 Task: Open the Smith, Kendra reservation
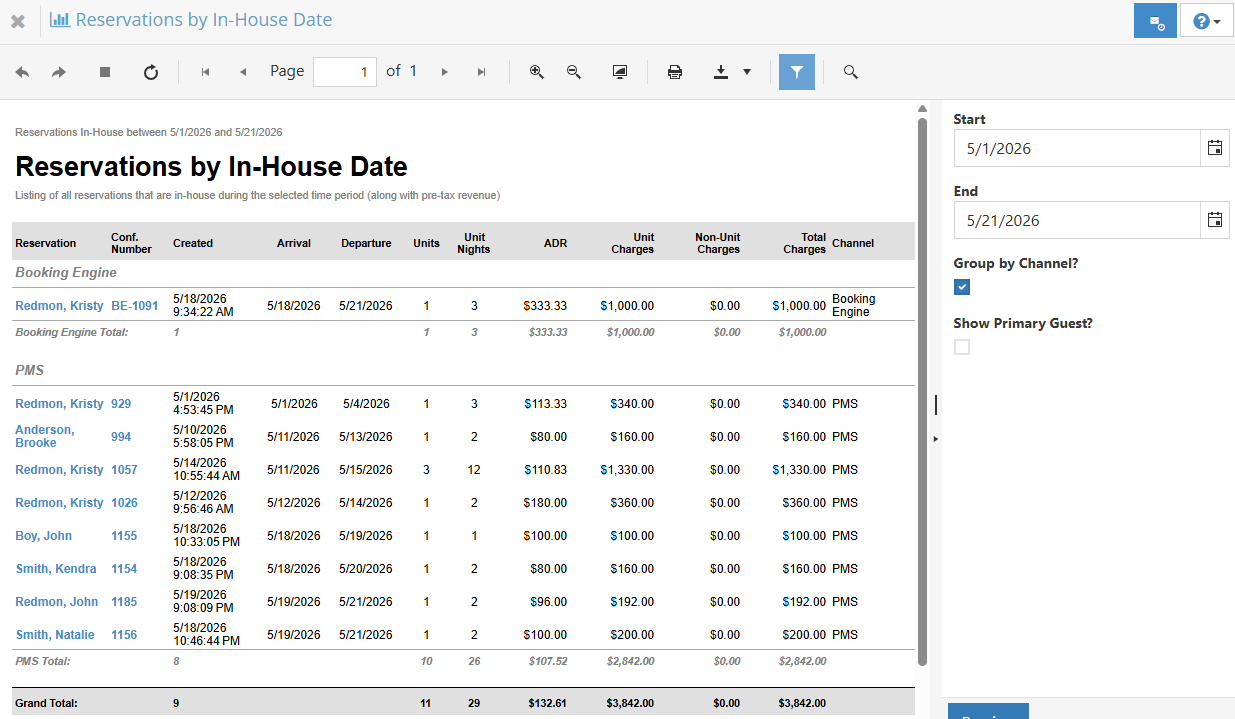pos(56,569)
